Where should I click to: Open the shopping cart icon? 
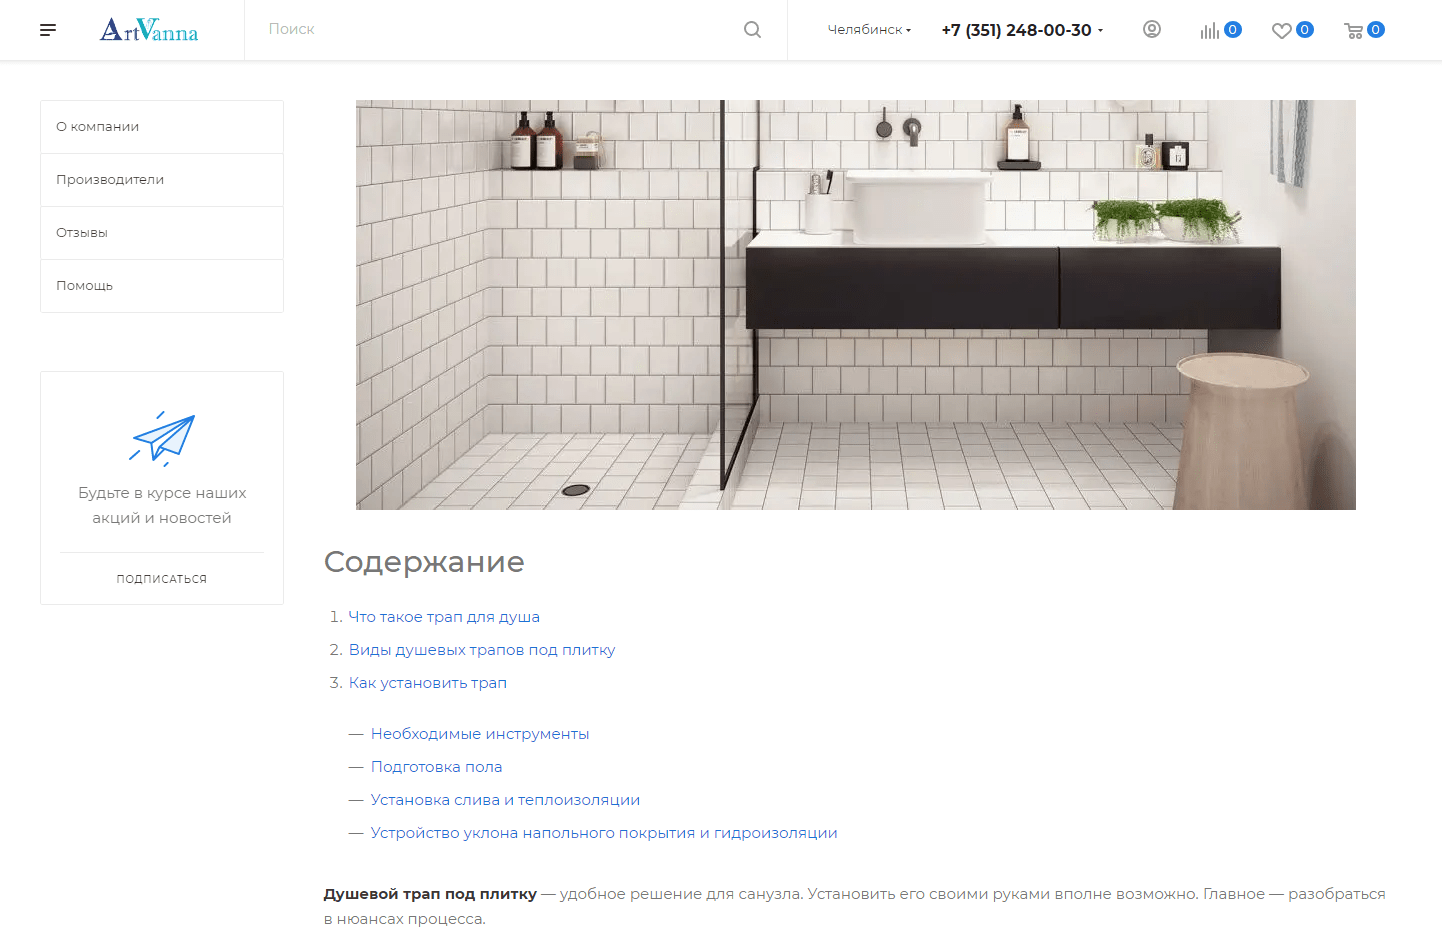(1354, 31)
